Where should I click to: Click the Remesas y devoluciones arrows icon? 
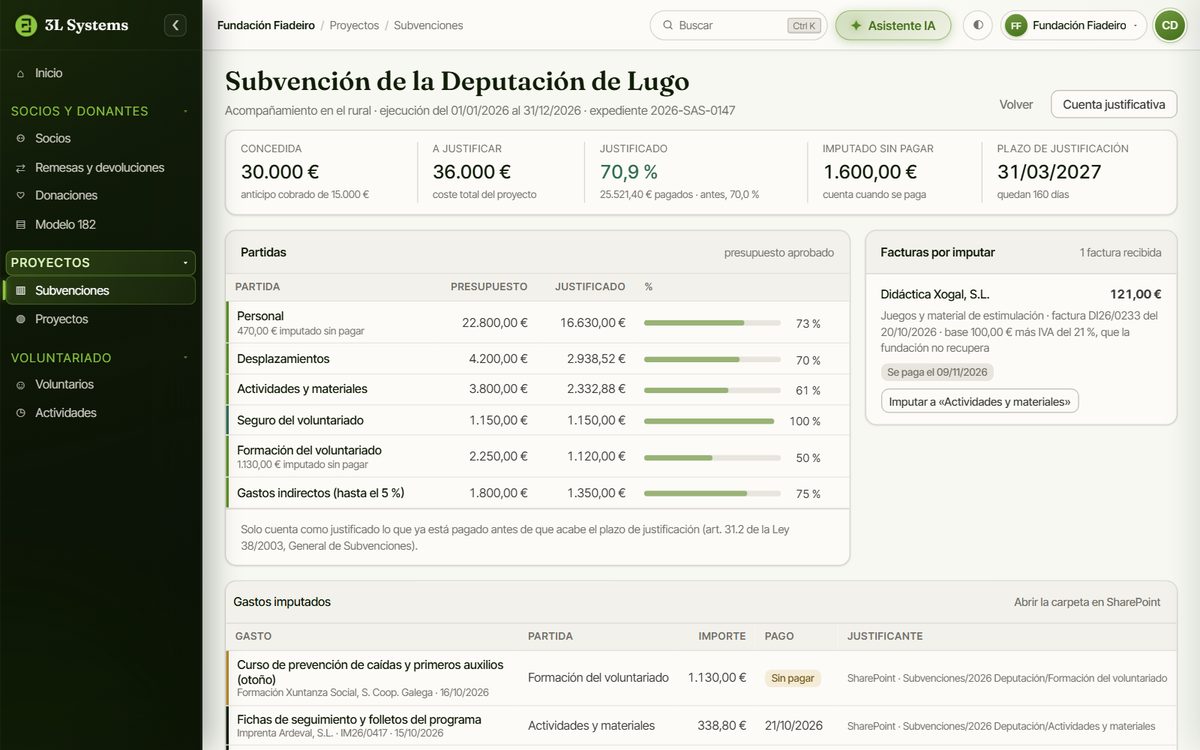(x=21, y=168)
